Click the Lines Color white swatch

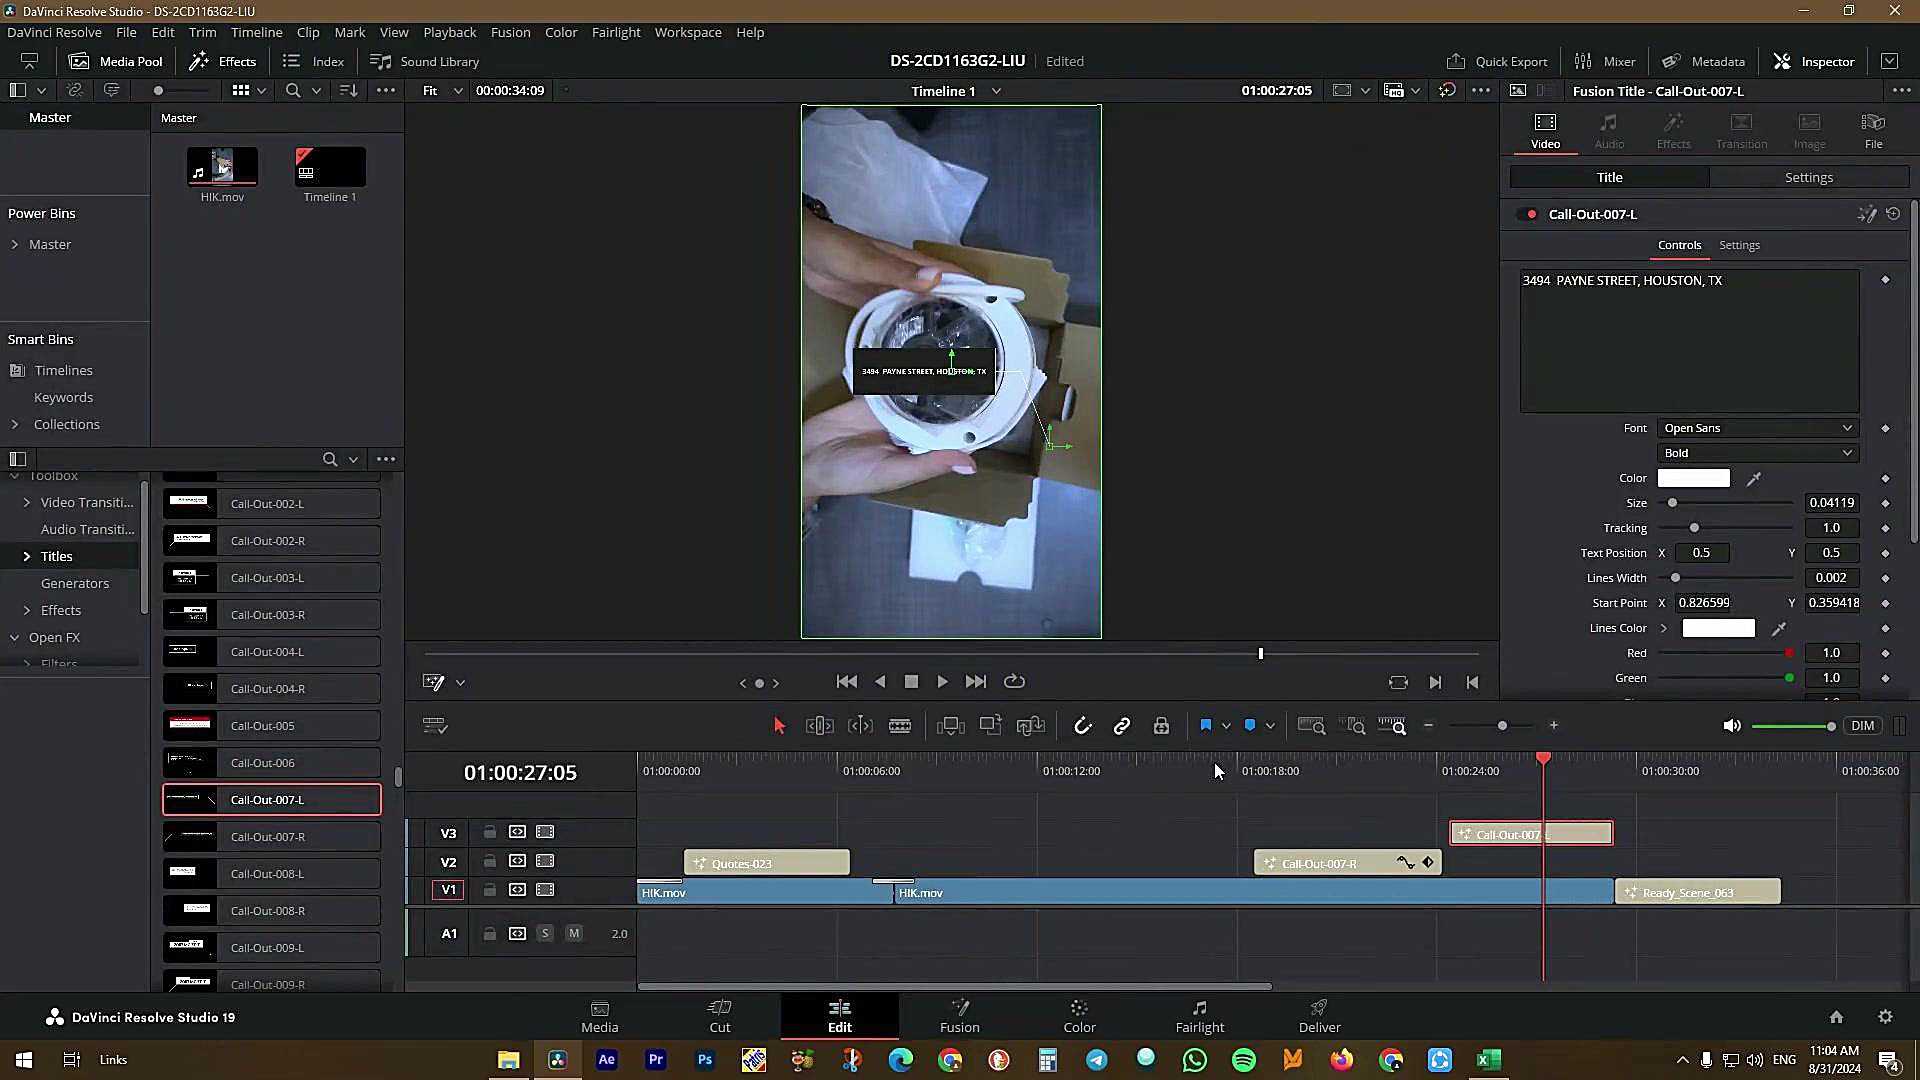(x=1718, y=629)
